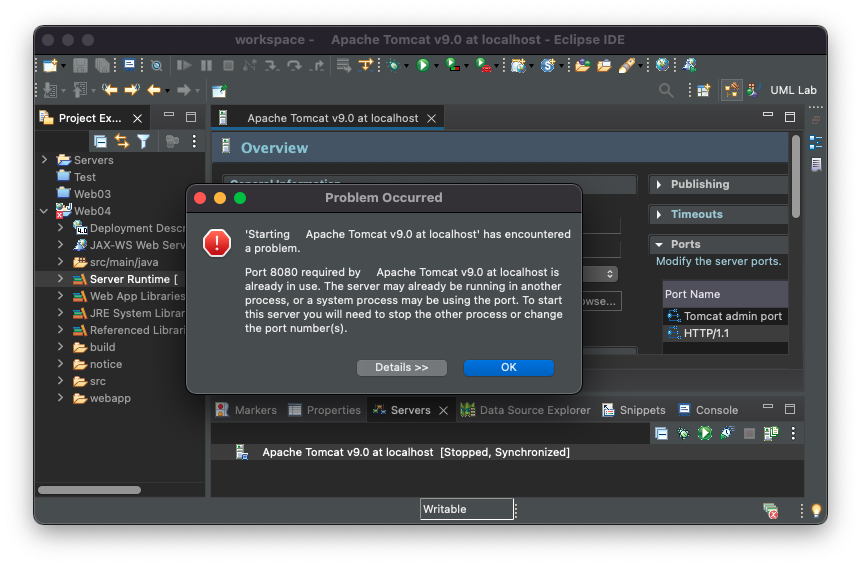Click the search magnifier icon in toolbar
Image resolution: width=861 pixels, height=566 pixels.
666,90
